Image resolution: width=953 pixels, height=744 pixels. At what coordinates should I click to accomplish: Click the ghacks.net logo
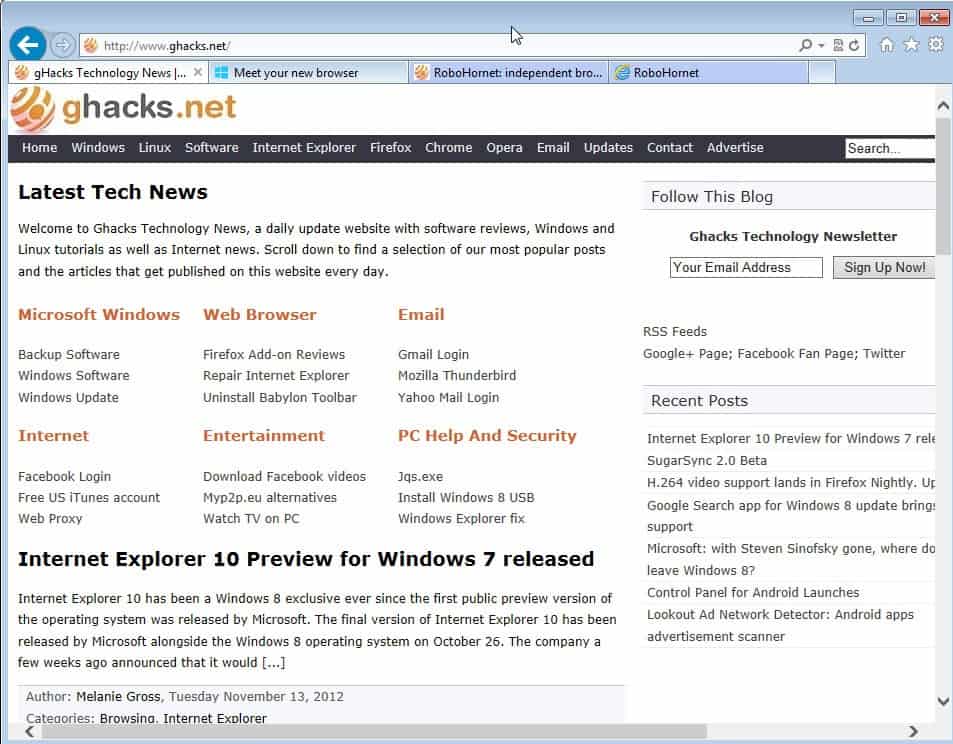pos(124,109)
